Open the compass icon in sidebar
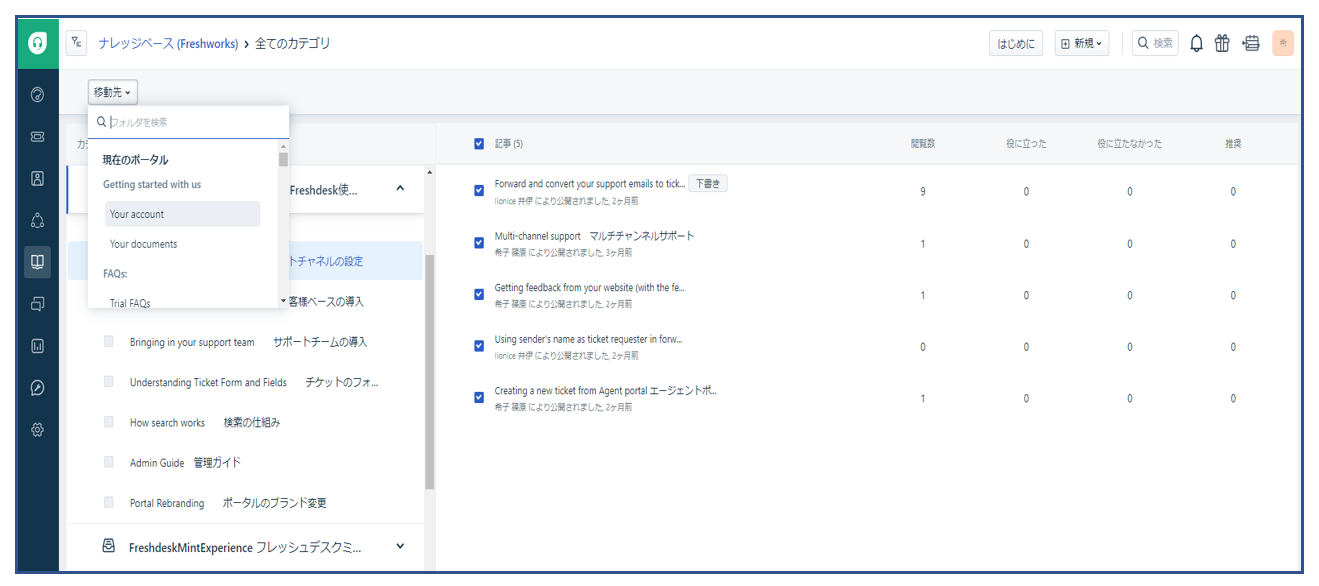 coord(38,387)
